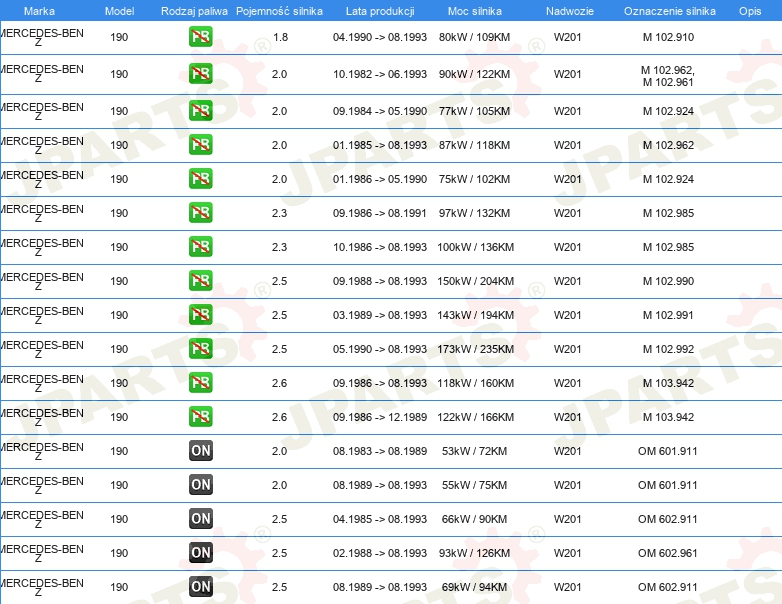Click the petrol fuel icon in the M 102.992 row
782x604 pixels.
coord(200,349)
